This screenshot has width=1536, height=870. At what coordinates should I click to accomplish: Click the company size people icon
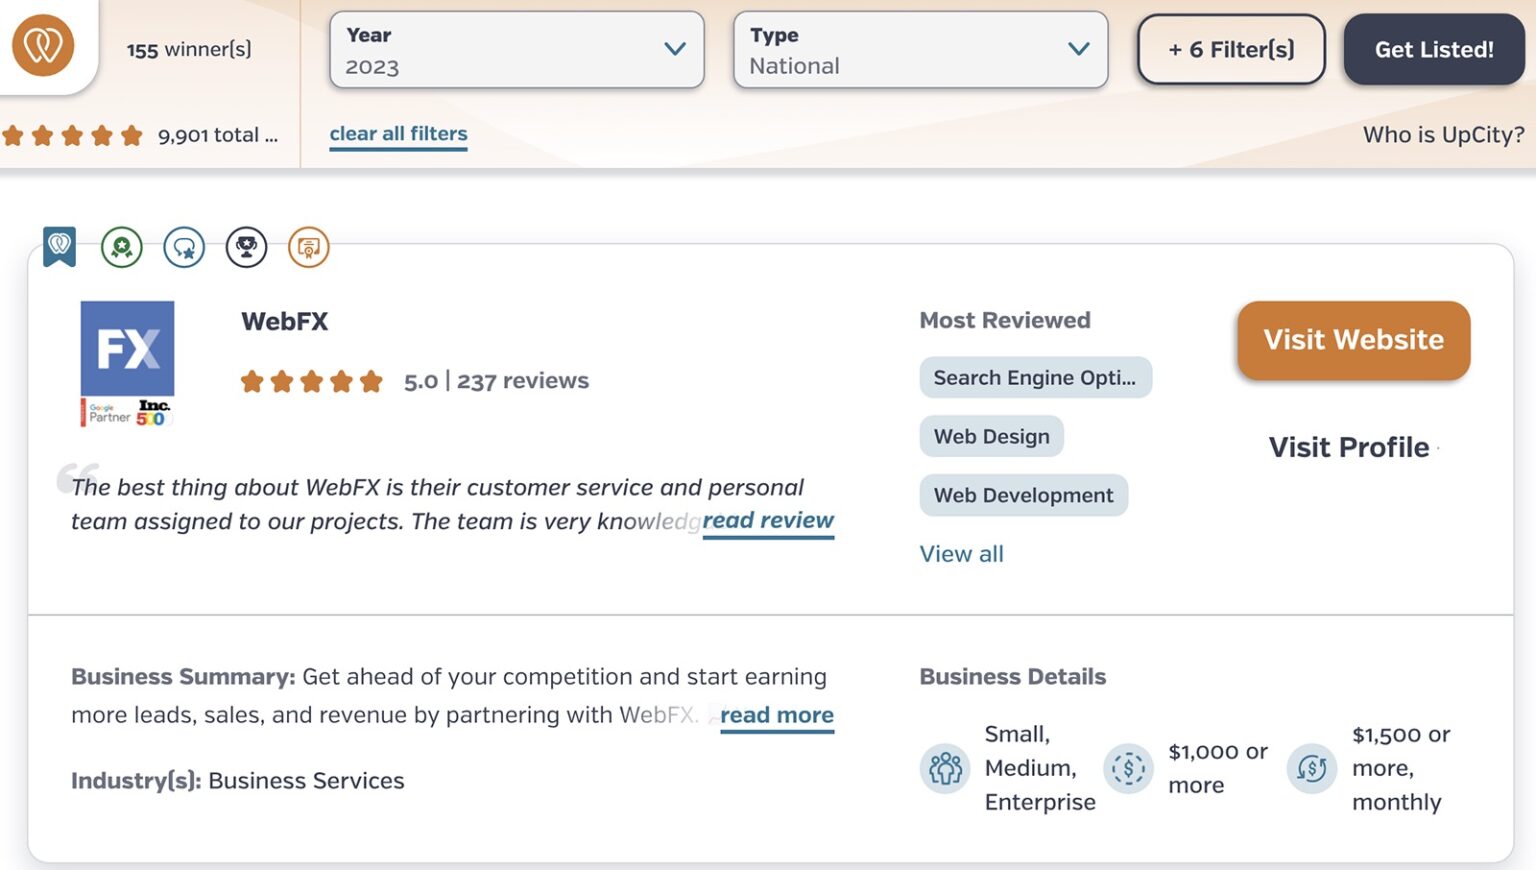pyautogui.click(x=945, y=769)
